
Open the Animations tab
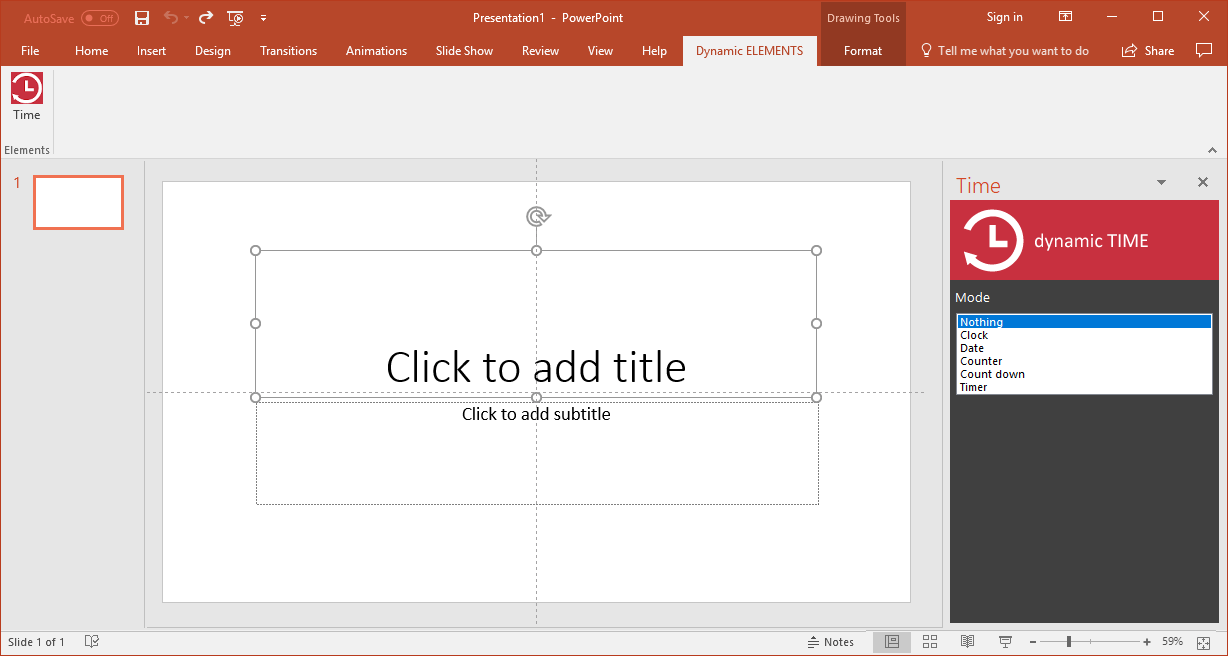tap(376, 51)
